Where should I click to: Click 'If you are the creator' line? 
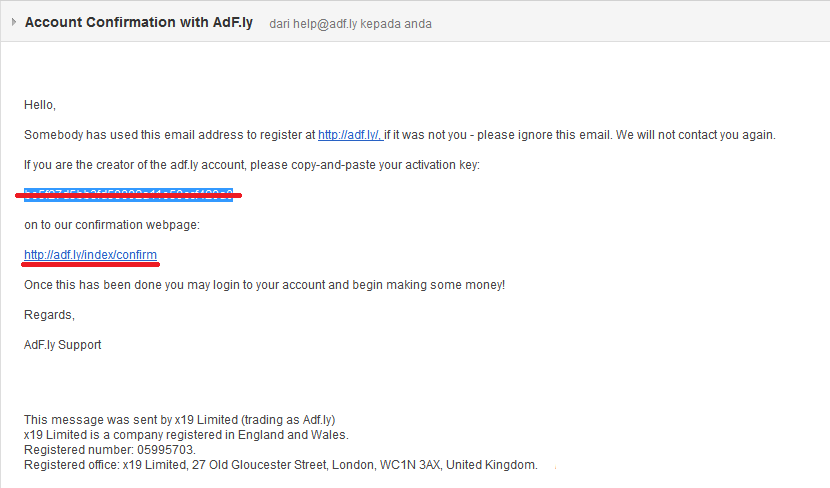[250, 165]
